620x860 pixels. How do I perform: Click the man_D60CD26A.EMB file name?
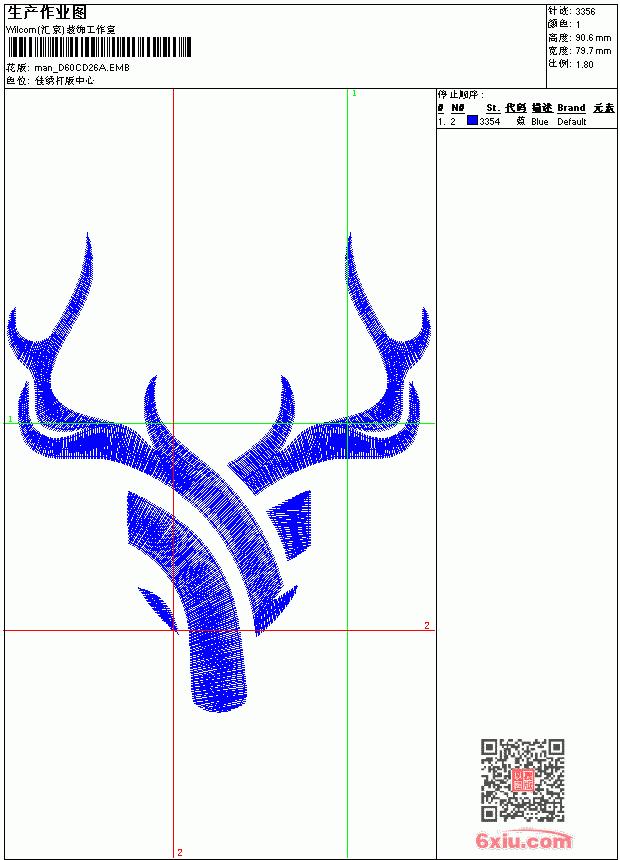[x=82, y=68]
